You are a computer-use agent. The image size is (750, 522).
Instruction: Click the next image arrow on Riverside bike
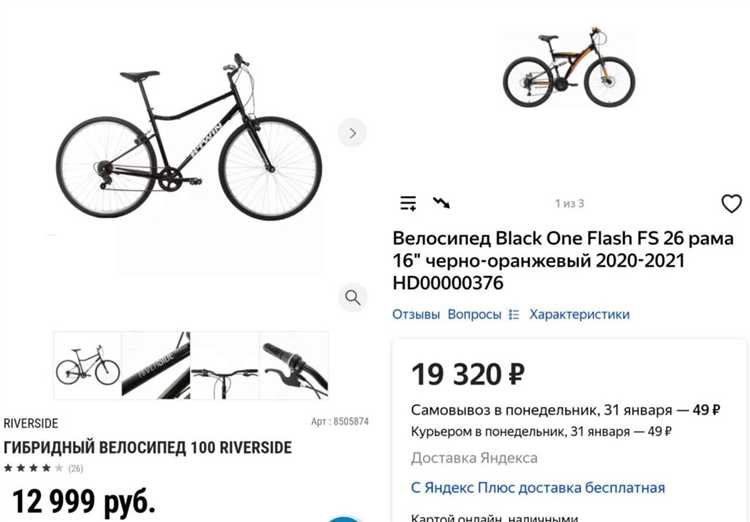352,133
